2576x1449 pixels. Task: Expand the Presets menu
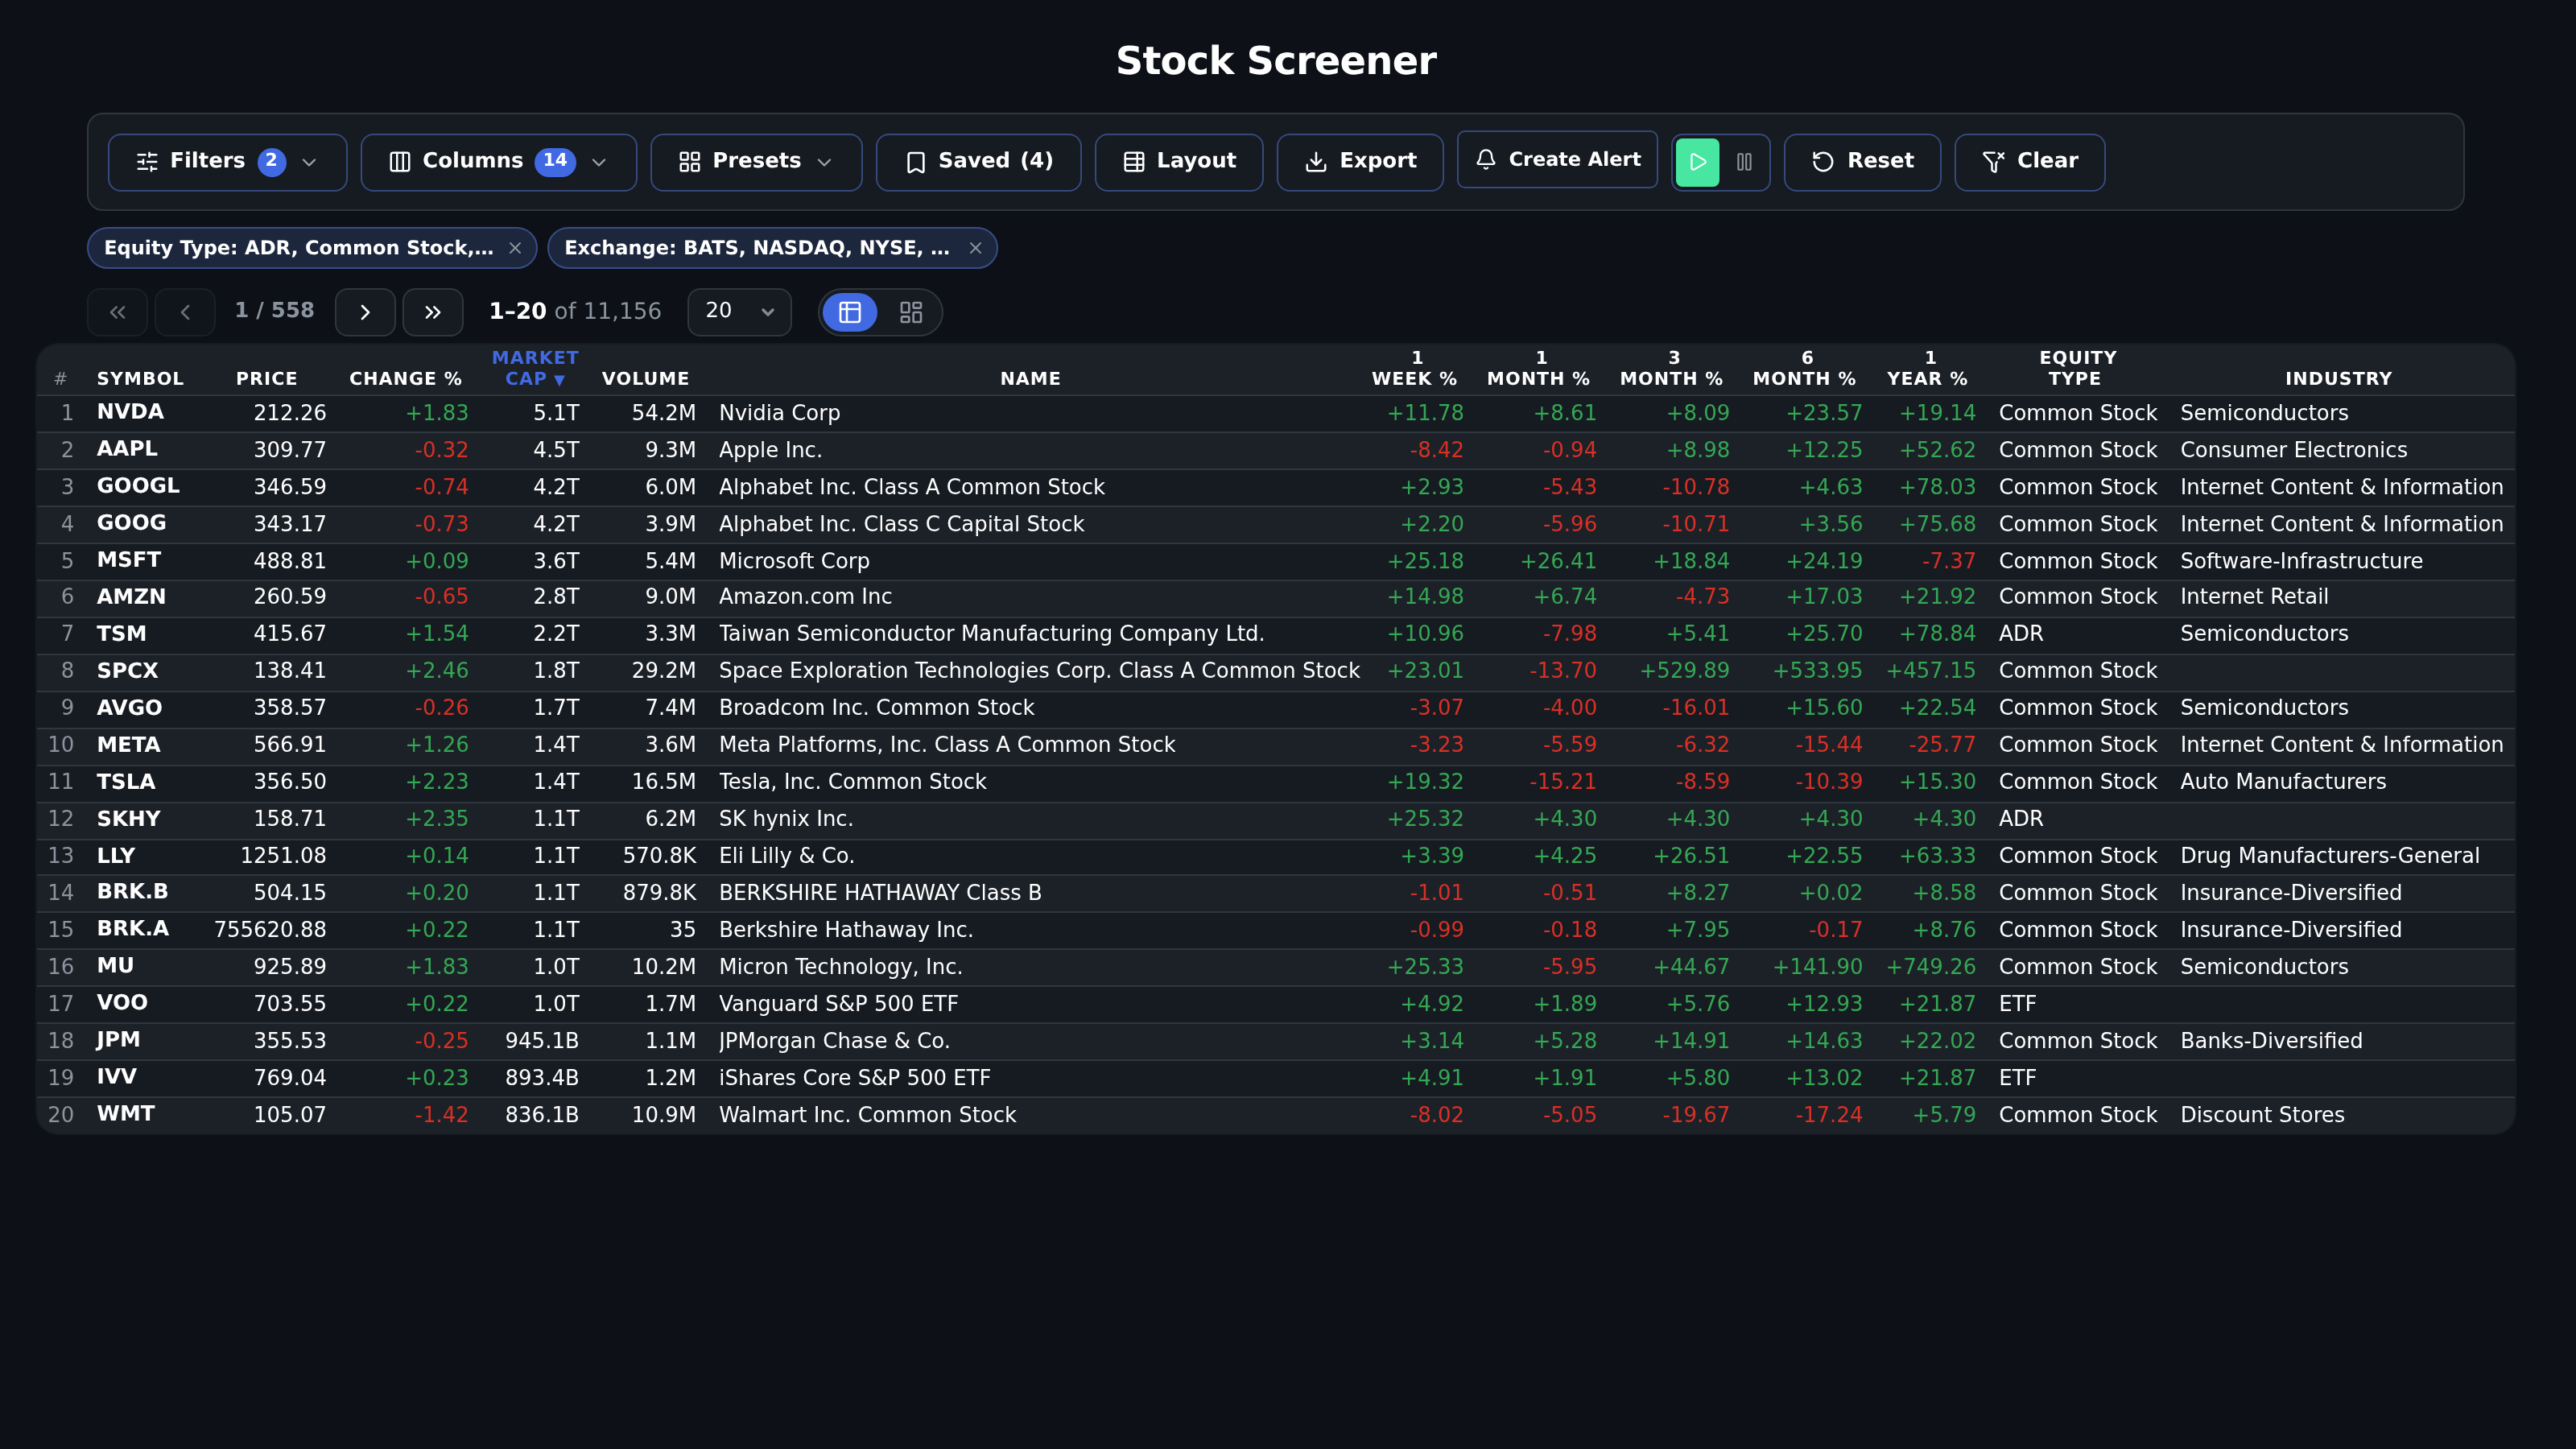pos(757,162)
